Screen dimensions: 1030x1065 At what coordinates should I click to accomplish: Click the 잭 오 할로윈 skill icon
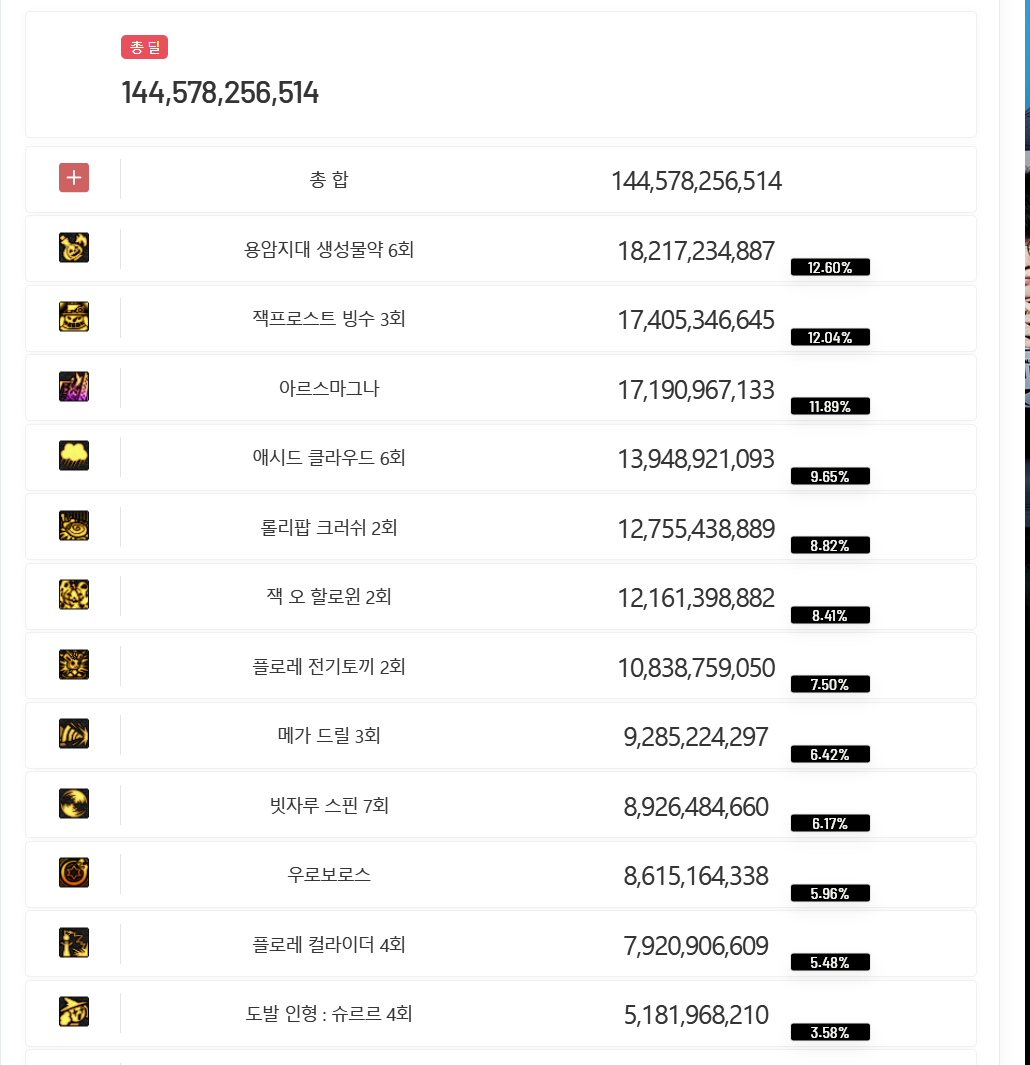click(74, 595)
